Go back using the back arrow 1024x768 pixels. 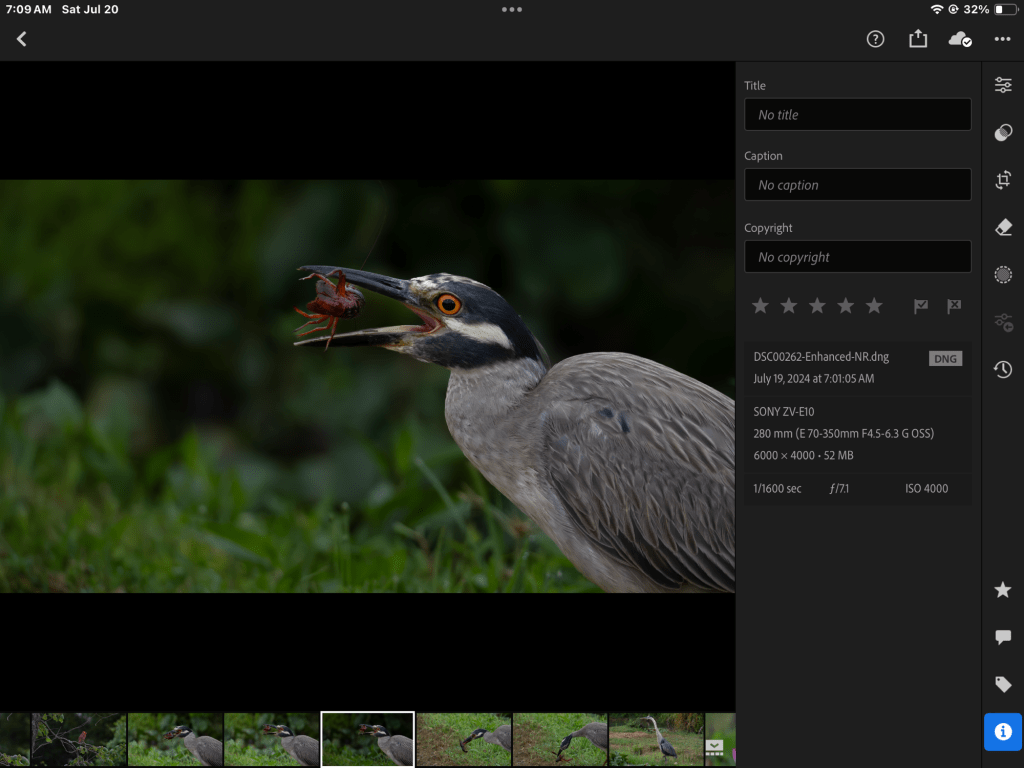pos(22,39)
